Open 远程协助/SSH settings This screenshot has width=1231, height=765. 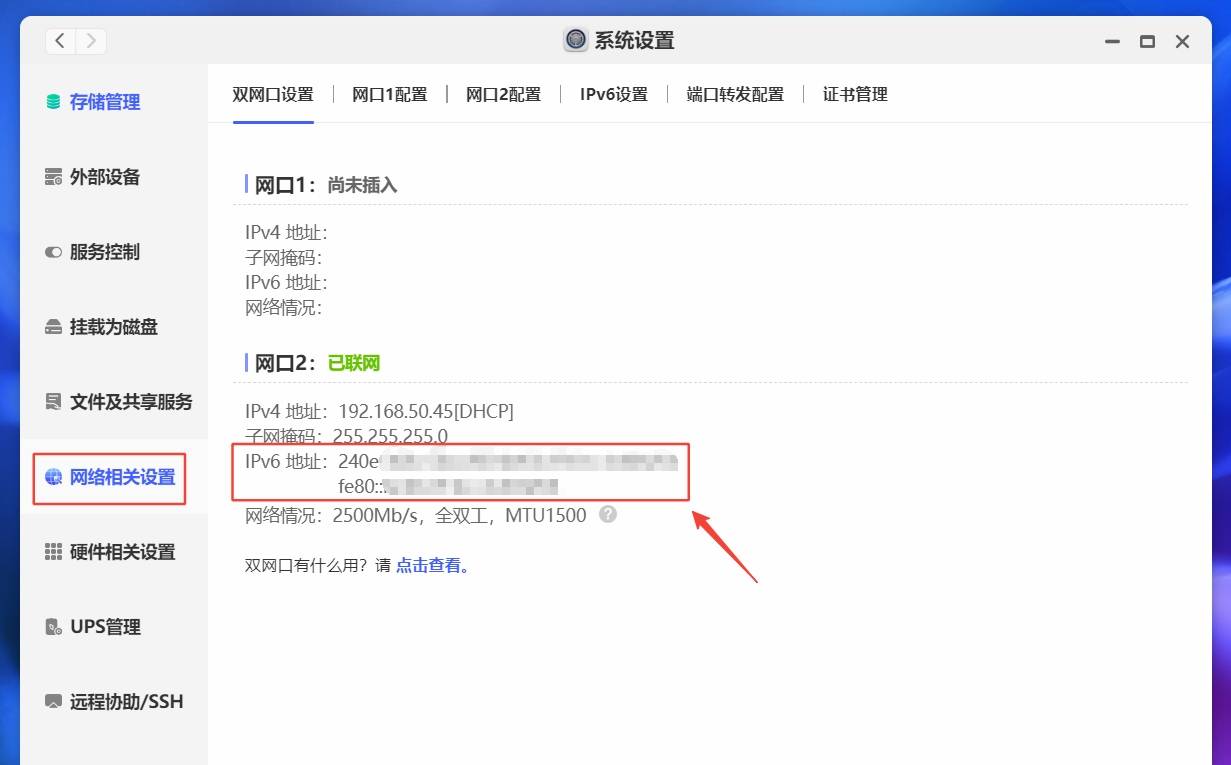tap(52, 701)
